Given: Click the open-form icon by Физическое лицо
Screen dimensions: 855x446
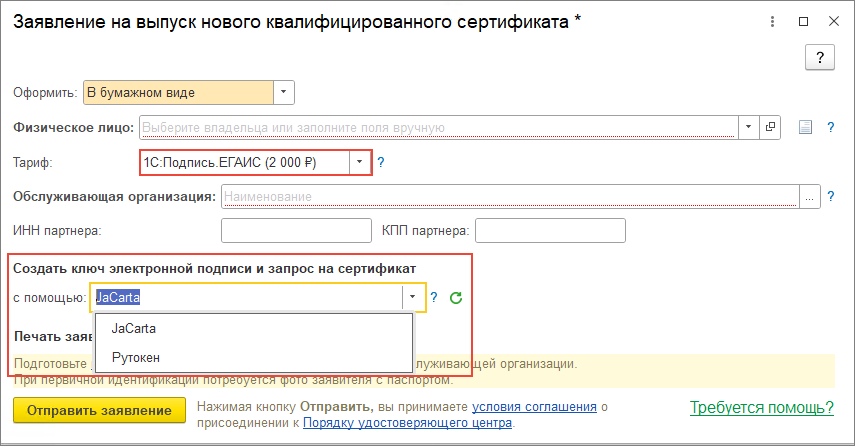Looking at the screenshot, I should (771, 127).
